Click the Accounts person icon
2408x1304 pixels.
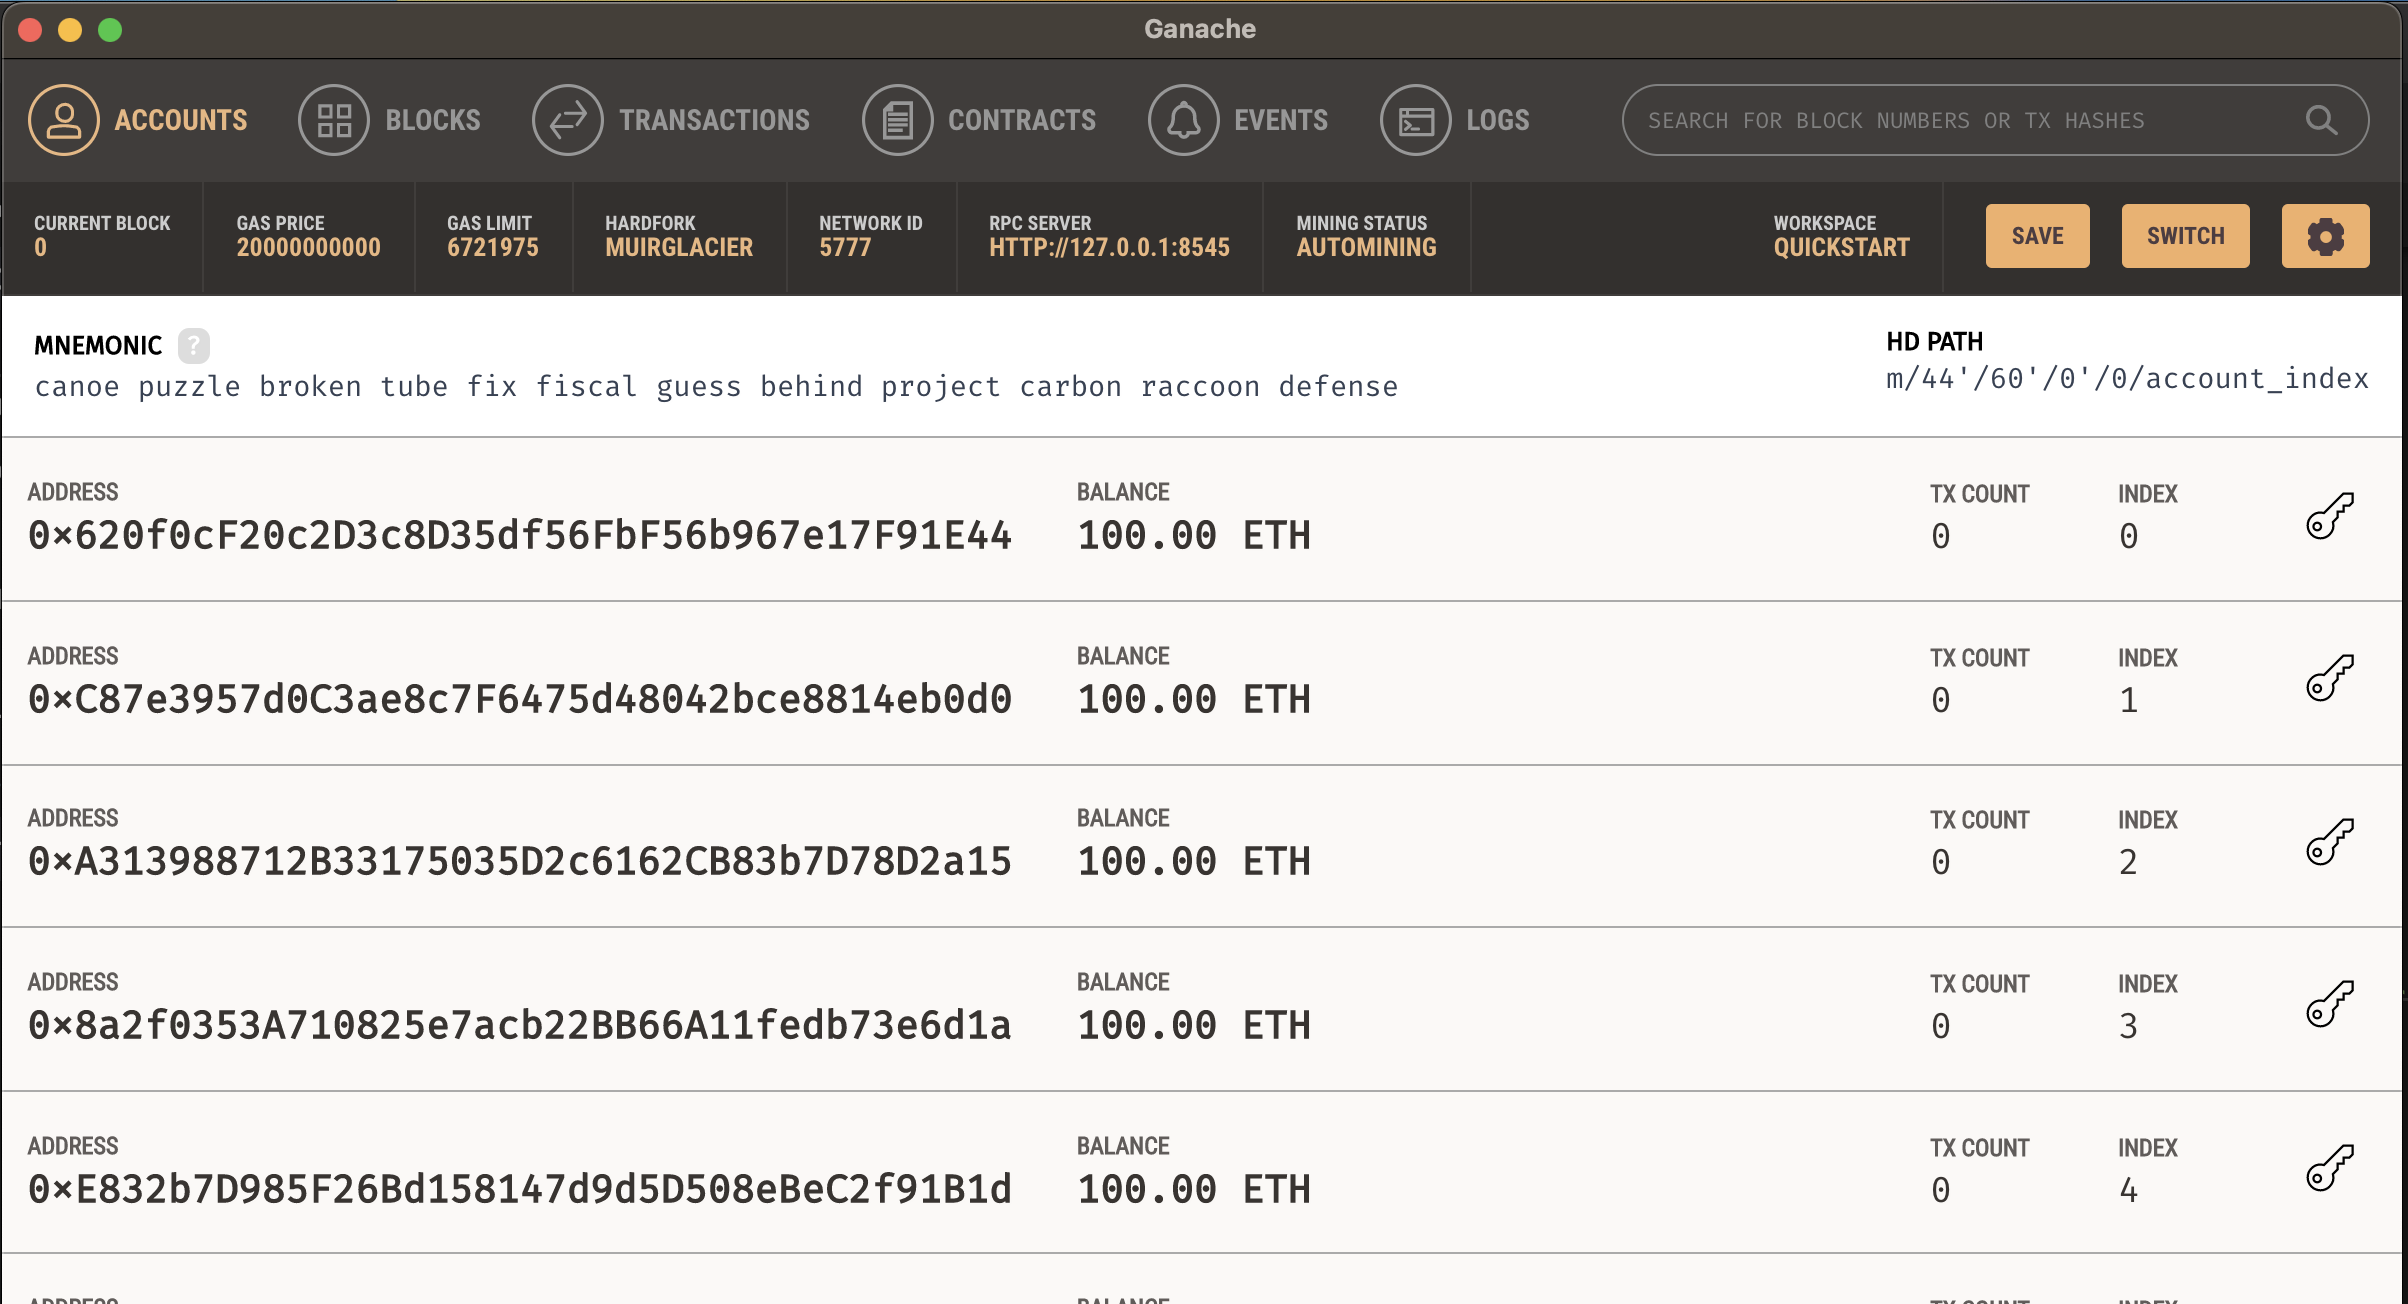coord(63,120)
